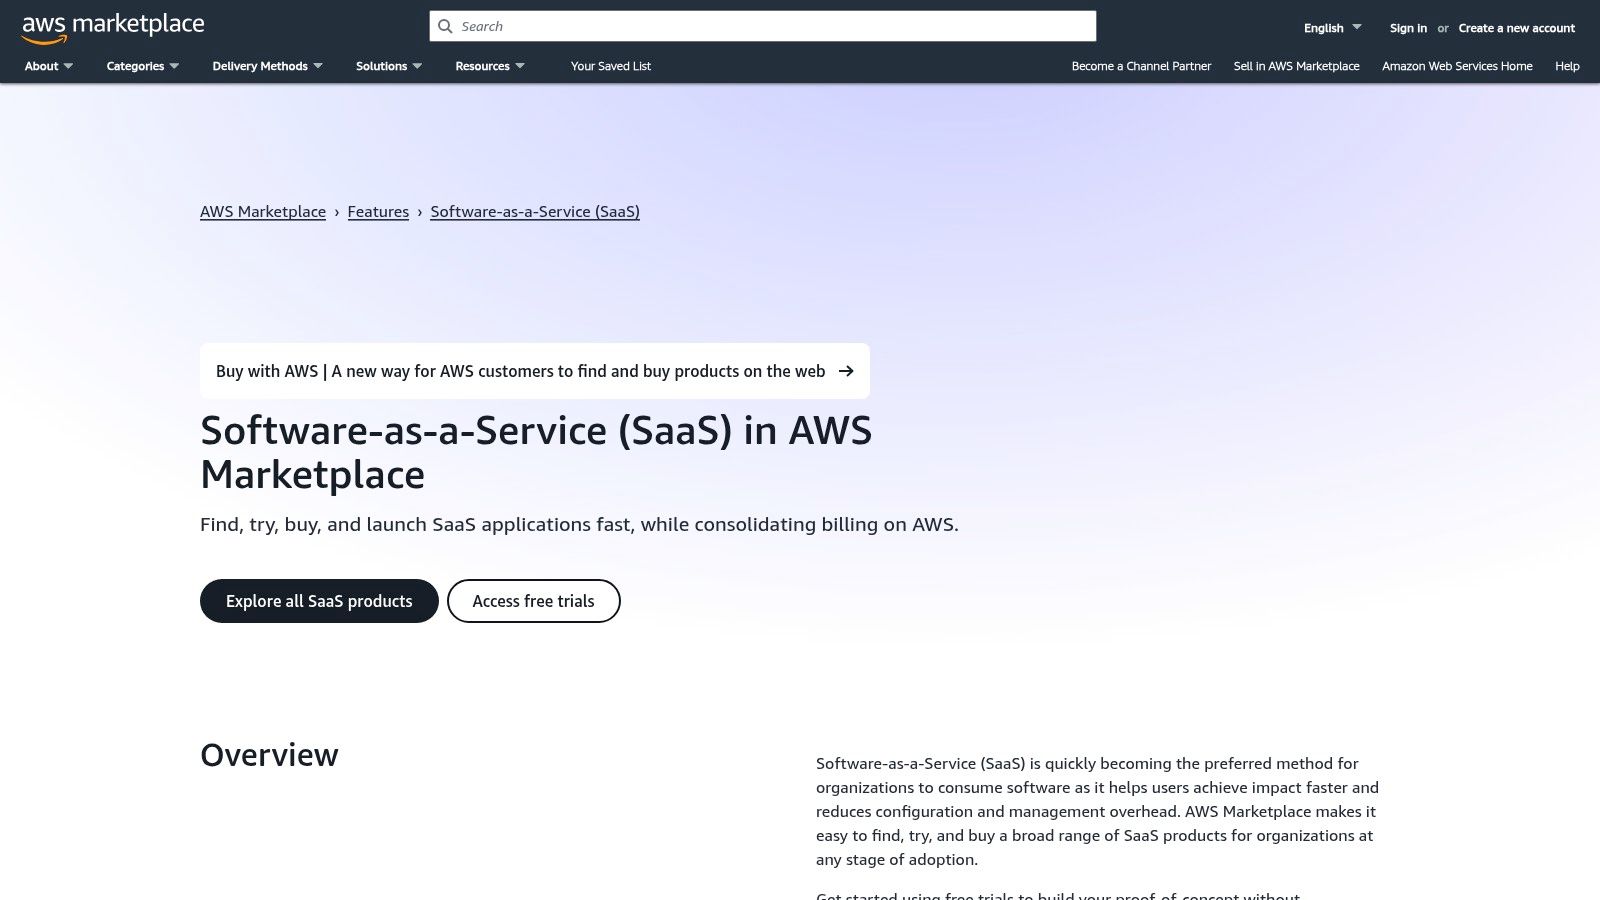Sign in to AWS Marketplace
Viewport: 1600px width, 900px height.
[x=1407, y=28]
